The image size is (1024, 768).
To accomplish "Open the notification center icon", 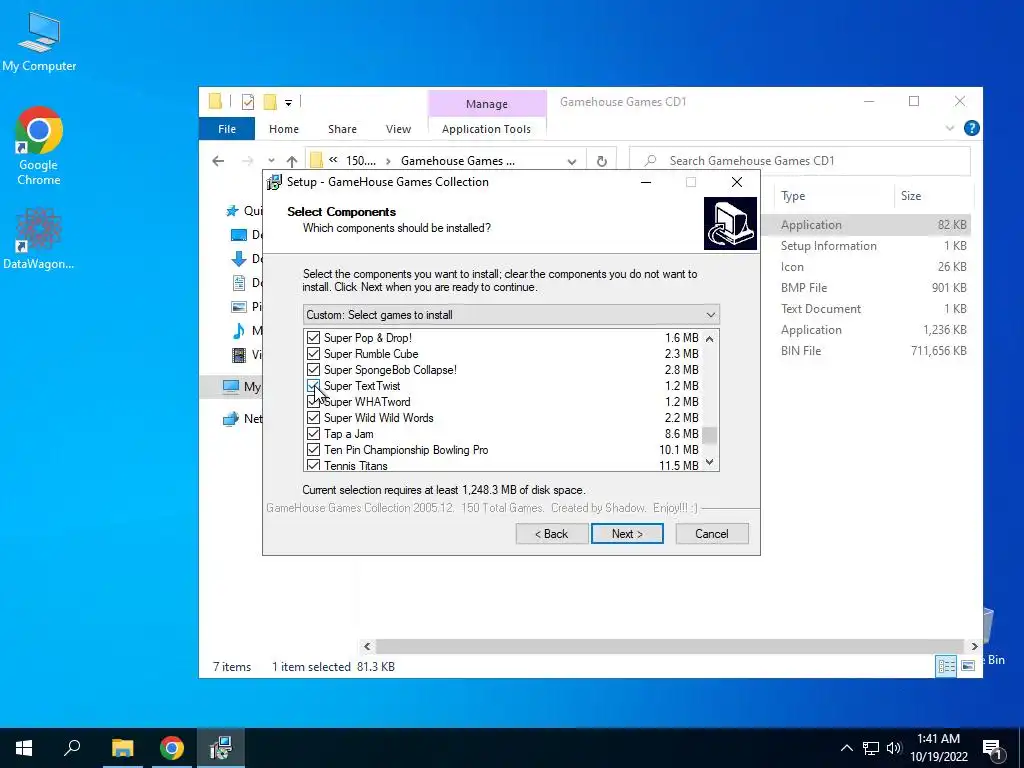I will [x=992, y=748].
